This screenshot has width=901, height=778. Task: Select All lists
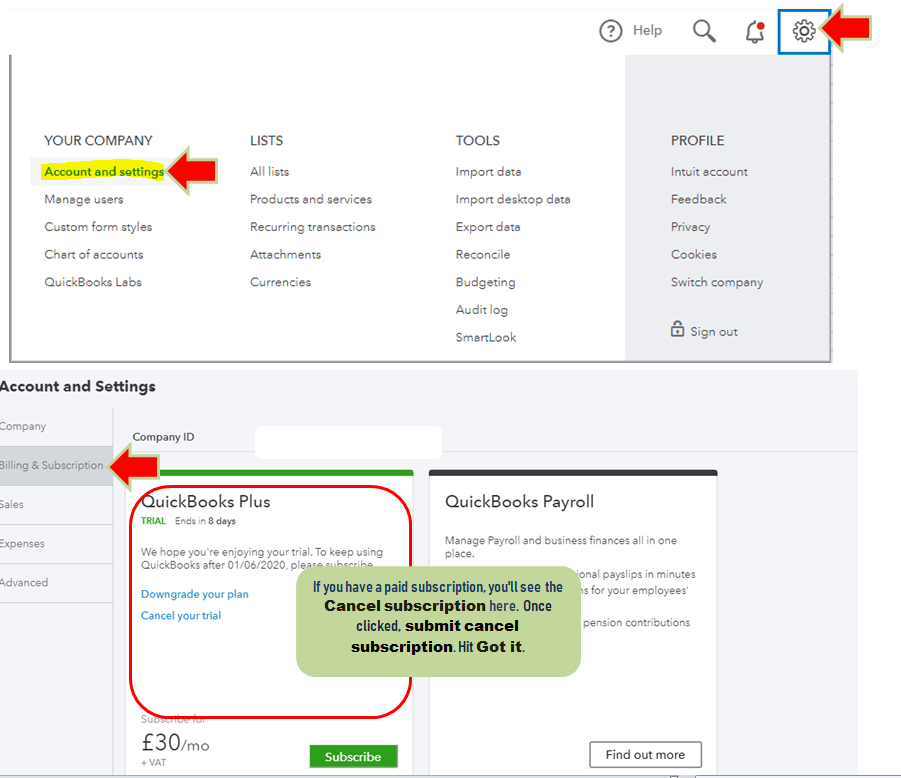(269, 172)
